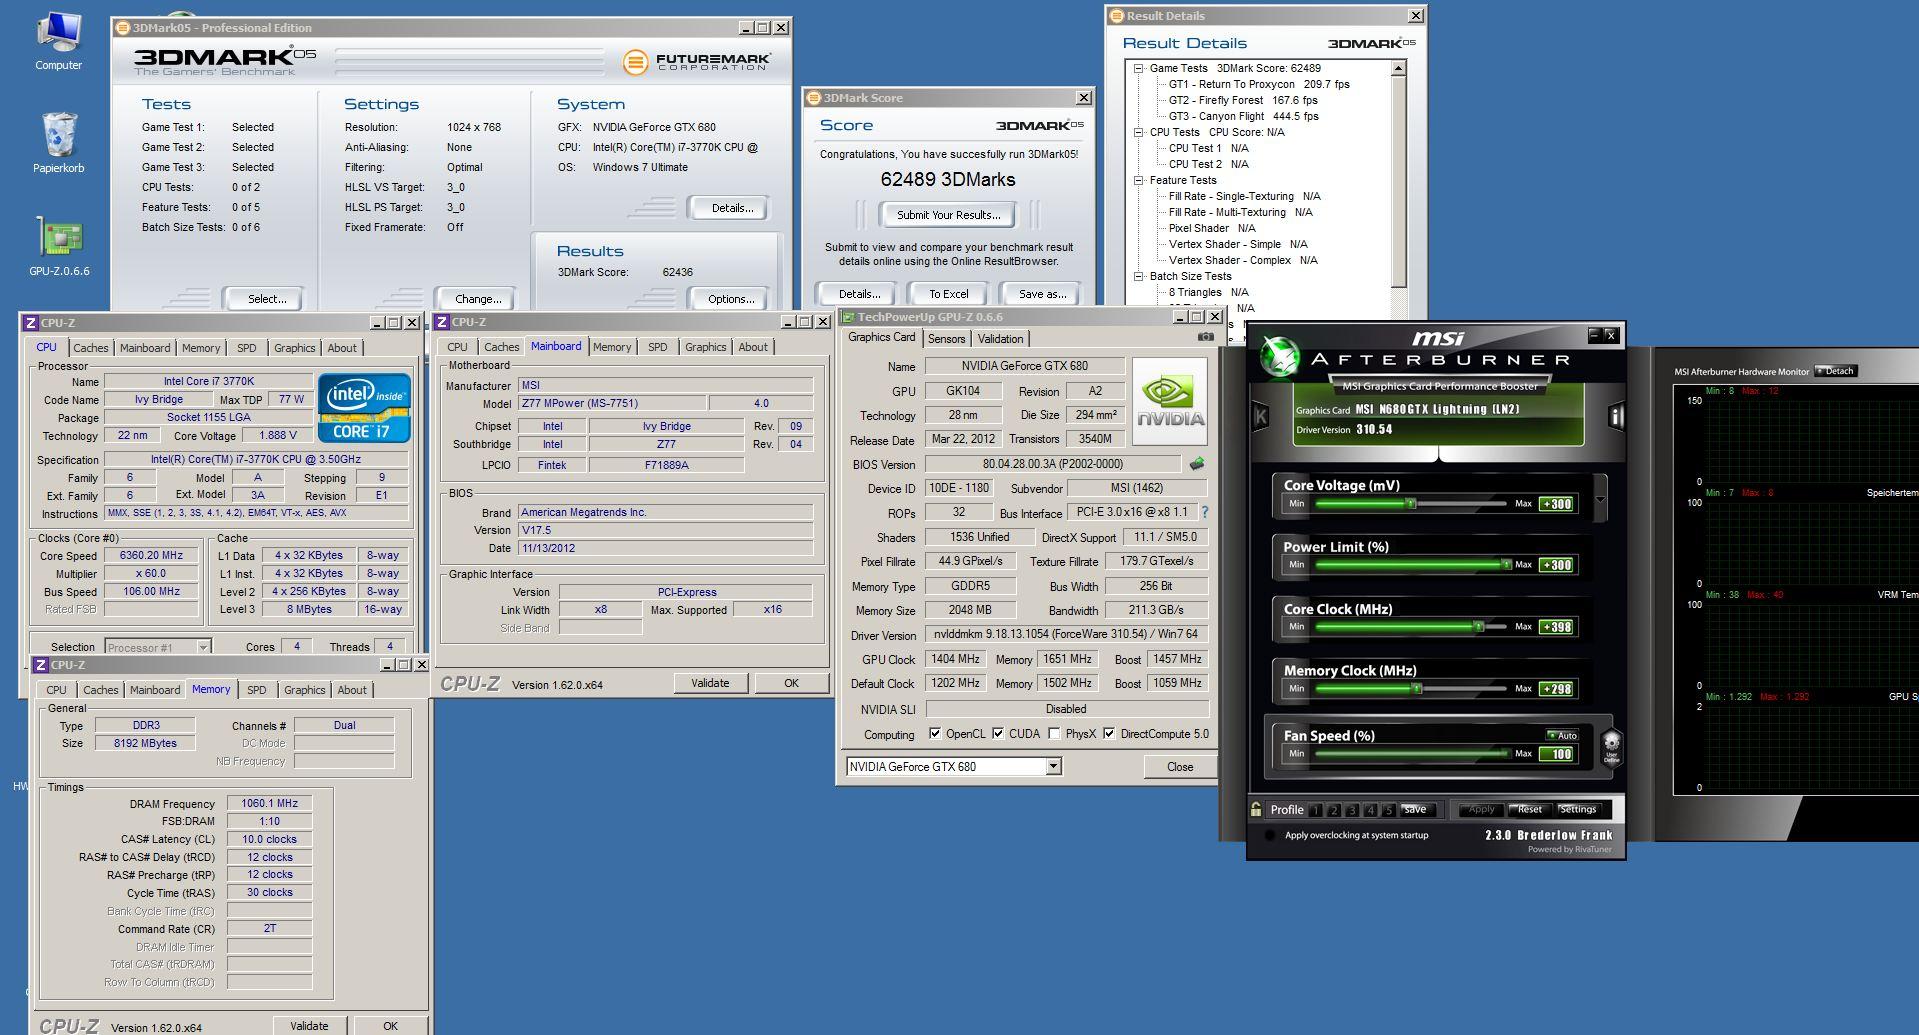Screen dimensions: 1919x1035
Task: Click the CPU-Z title icon of the Mainboard window
Action: tap(442, 322)
